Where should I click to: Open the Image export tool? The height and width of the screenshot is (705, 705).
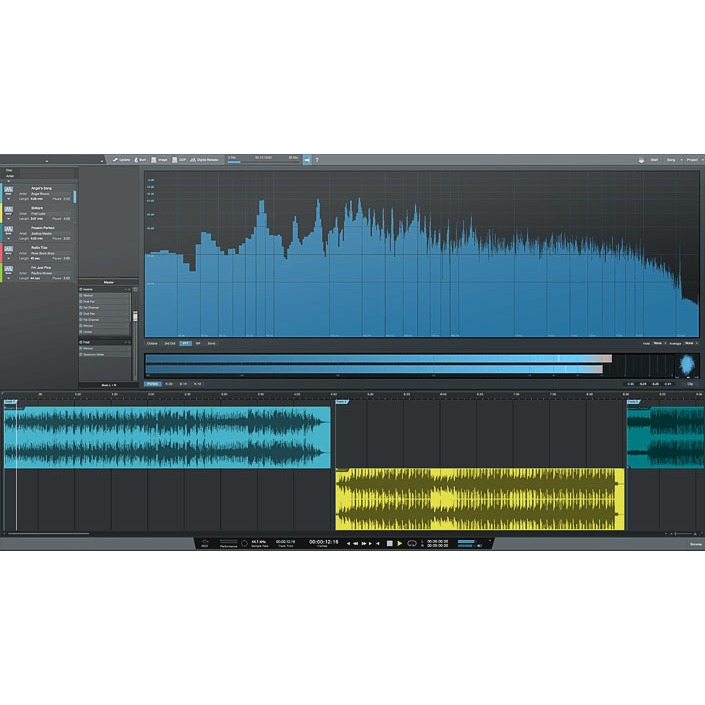[160, 160]
